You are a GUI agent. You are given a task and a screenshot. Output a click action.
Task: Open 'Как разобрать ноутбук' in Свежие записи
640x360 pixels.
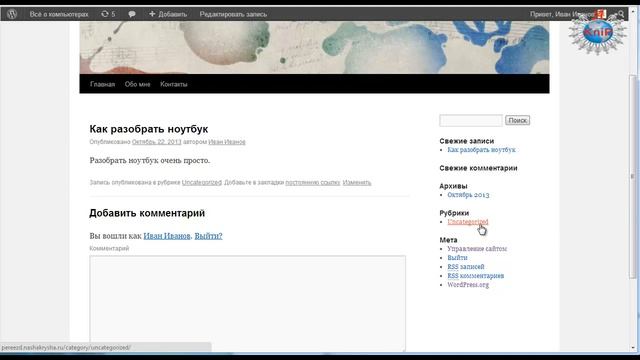point(481,150)
